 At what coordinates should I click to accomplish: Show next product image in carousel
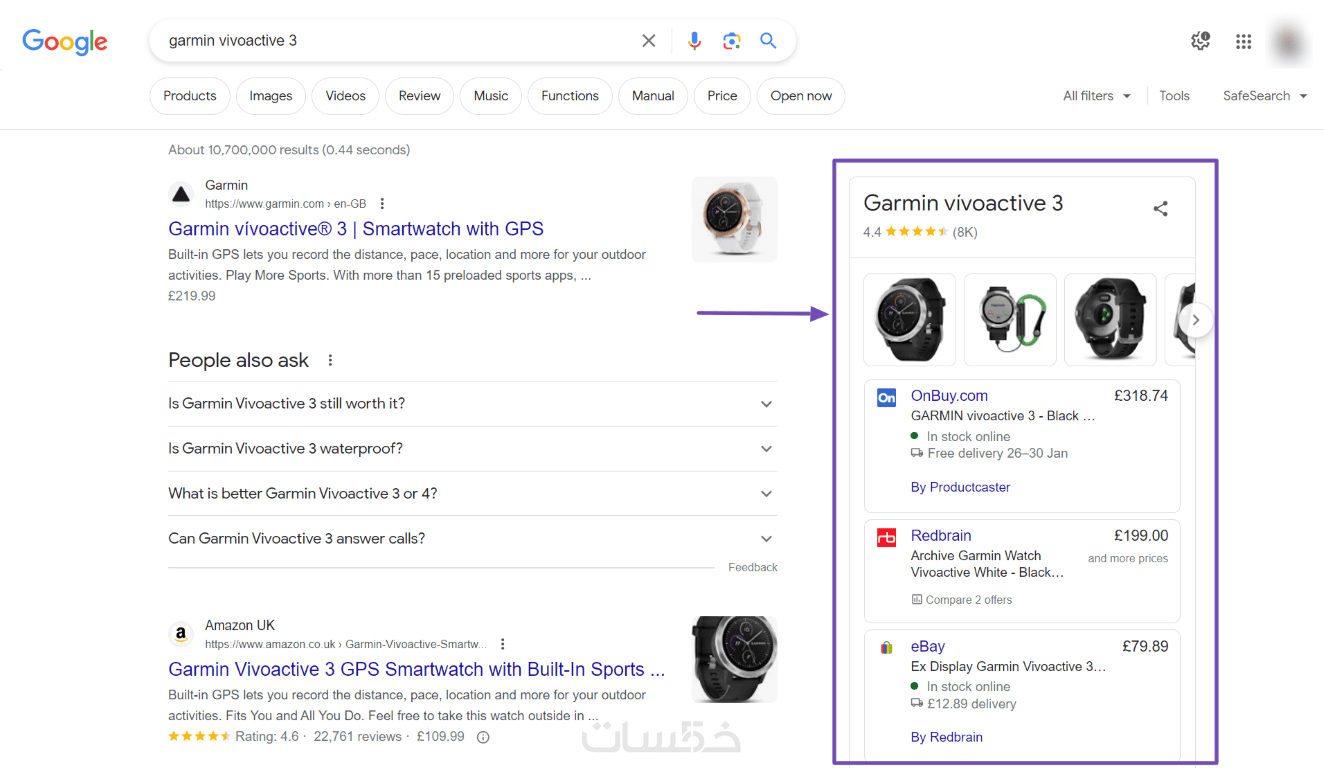(1196, 320)
